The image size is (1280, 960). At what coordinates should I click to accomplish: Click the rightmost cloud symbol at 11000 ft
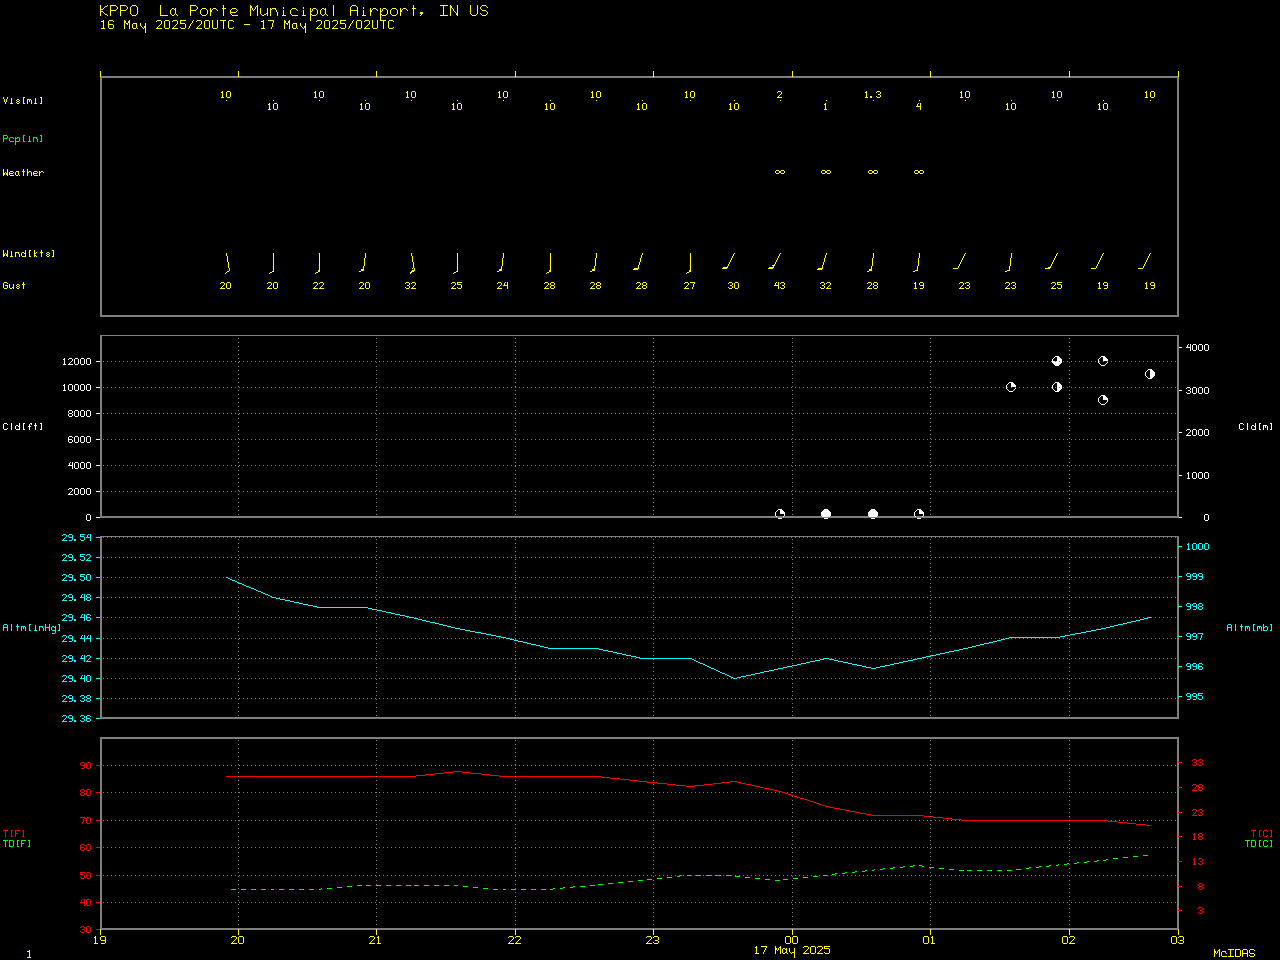[1150, 374]
